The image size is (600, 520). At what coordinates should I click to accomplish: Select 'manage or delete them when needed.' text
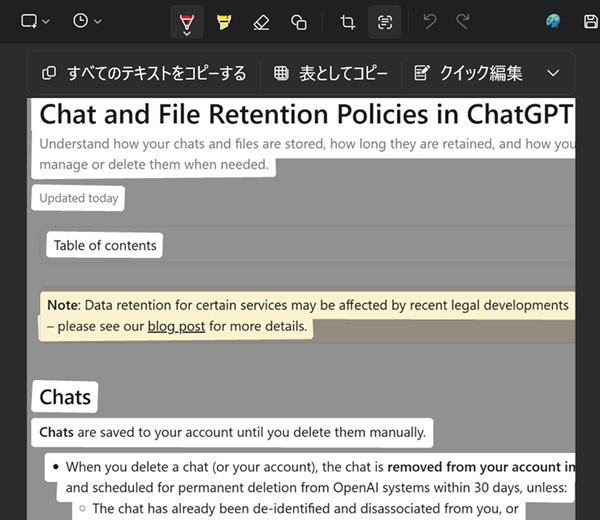154,165
